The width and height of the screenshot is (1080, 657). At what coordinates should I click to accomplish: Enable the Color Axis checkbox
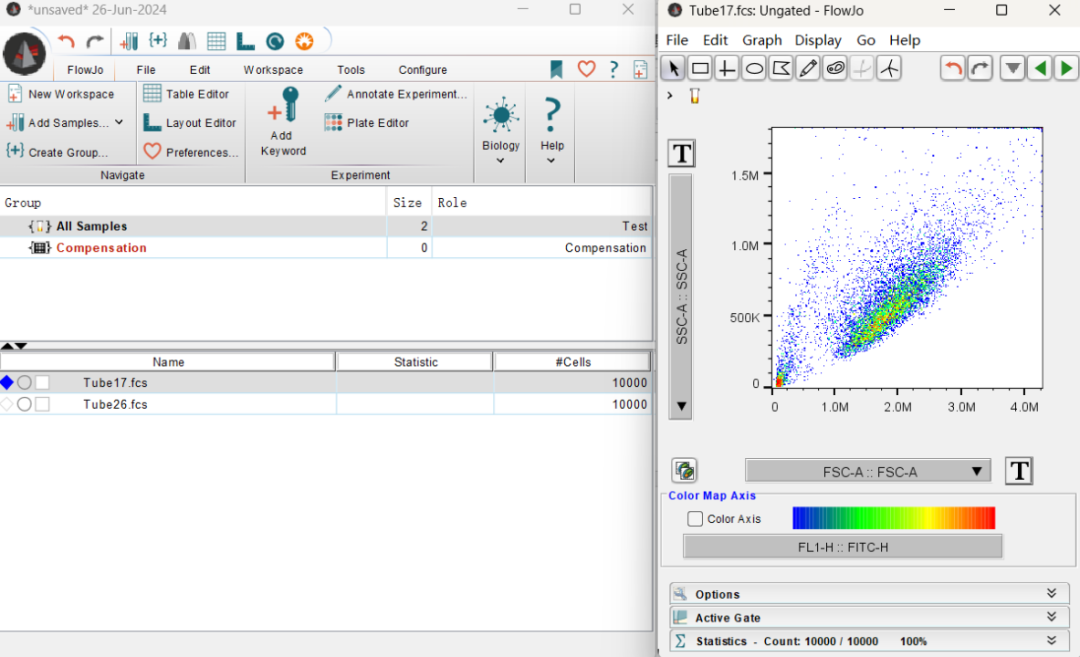coord(695,519)
